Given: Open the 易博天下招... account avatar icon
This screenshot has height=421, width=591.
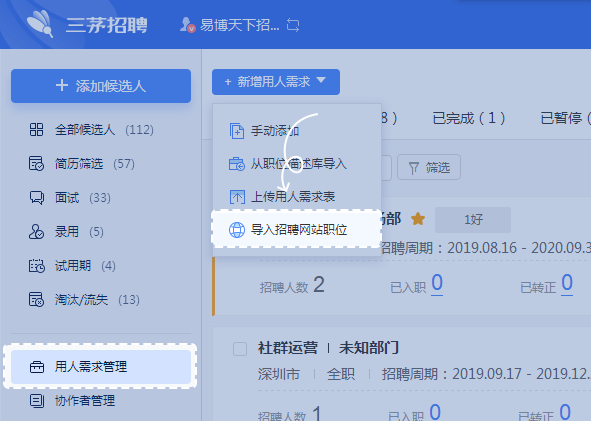Looking at the screenshot, I should (x=187, y=25).
